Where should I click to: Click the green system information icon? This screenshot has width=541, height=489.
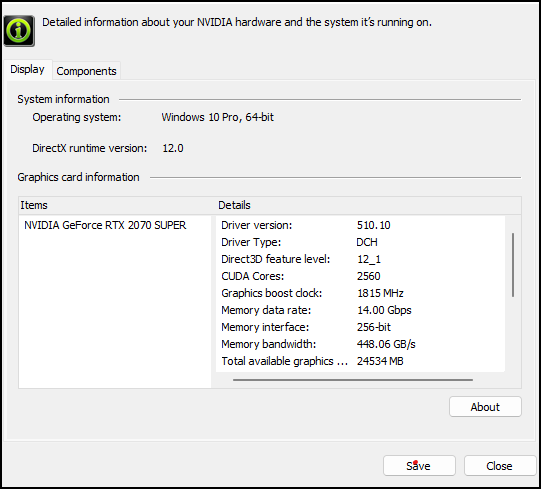19,31
